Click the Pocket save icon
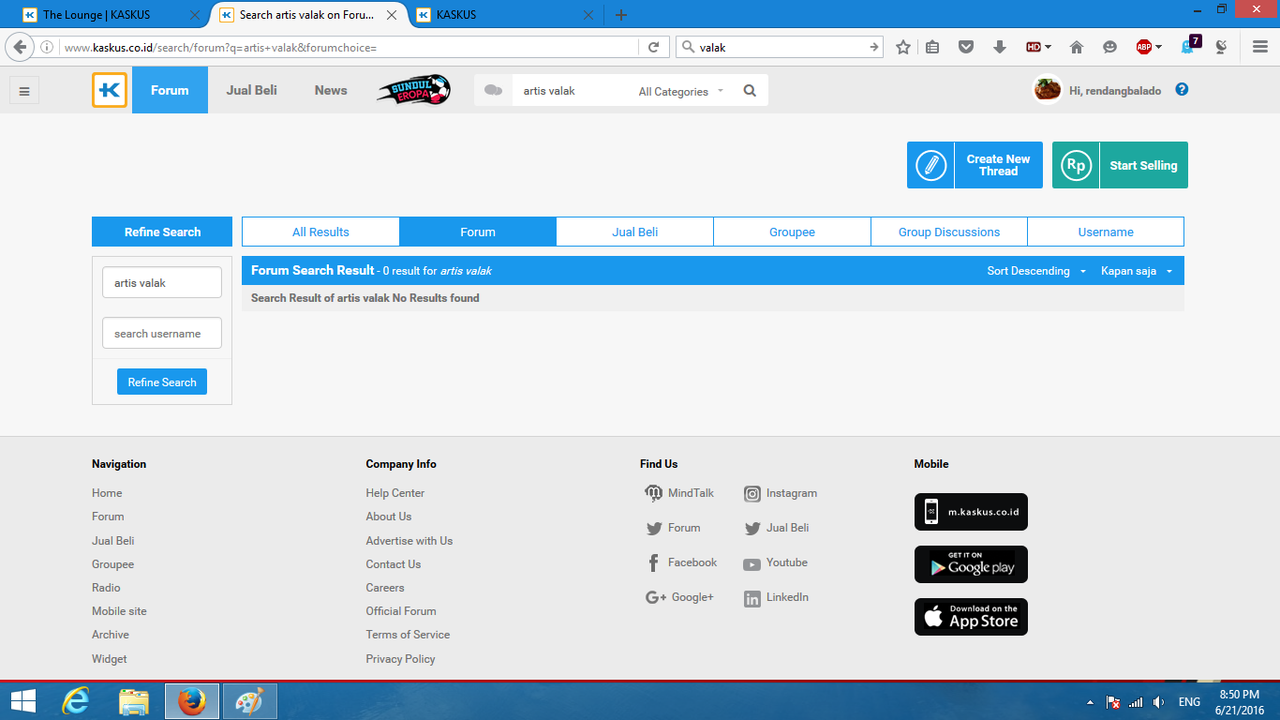Viewport: 1280px width, 720px height. click(x=966, y=47)
